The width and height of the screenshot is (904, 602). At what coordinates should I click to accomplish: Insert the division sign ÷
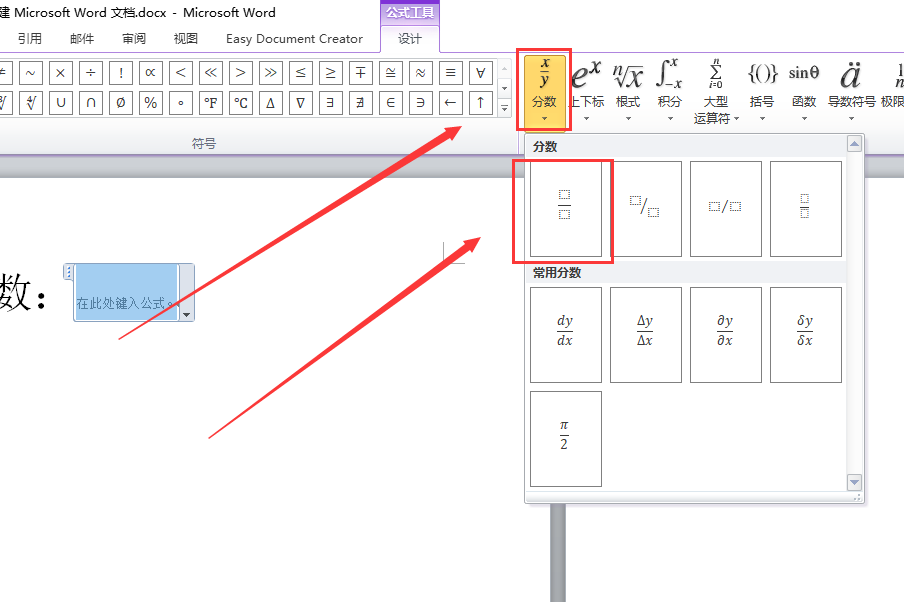[x=91, y=73]
